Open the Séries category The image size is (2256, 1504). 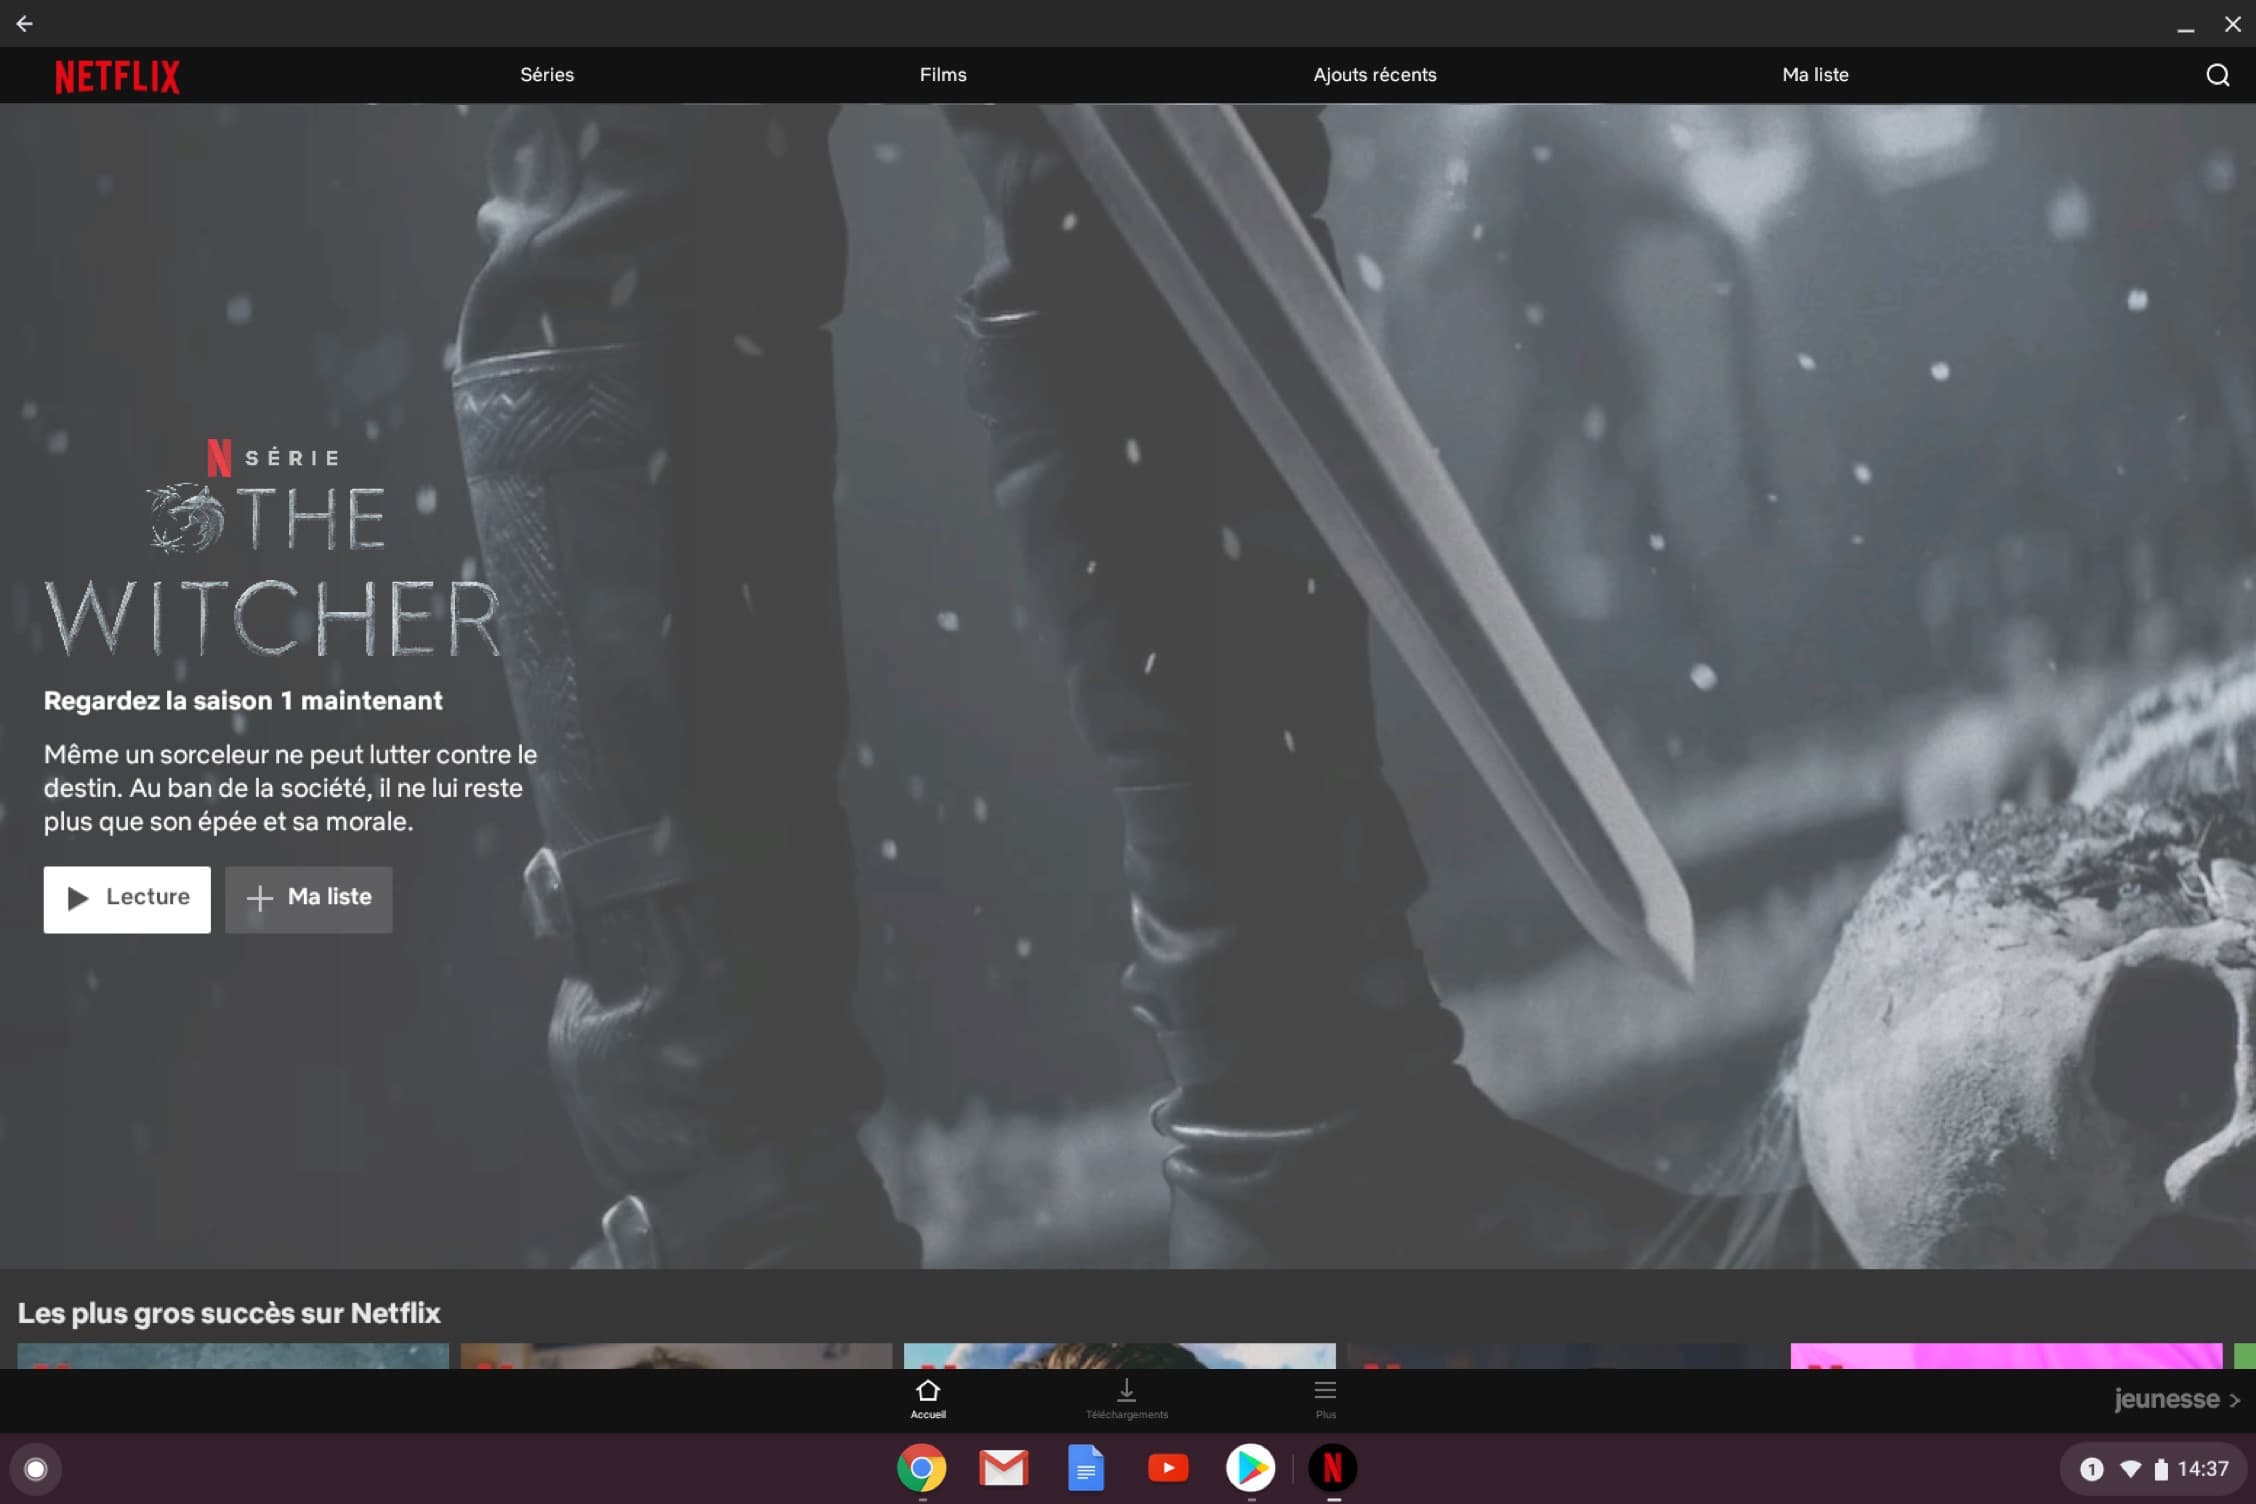pos(547,75)
